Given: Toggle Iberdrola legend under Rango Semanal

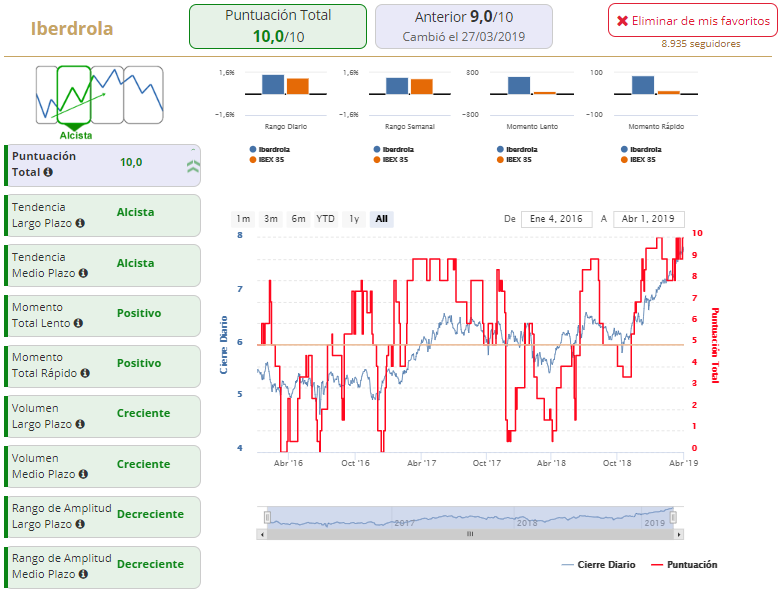Looking at the screenshot, I should click(x=393, y=149).
